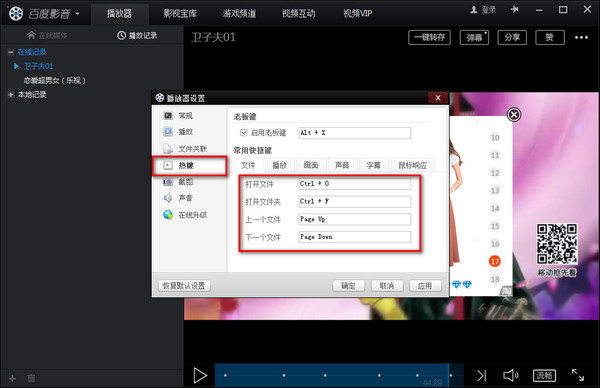The height and width of the screenshot is (388, 600).
Task: Click the play button in the player
Action: (200, 375)
